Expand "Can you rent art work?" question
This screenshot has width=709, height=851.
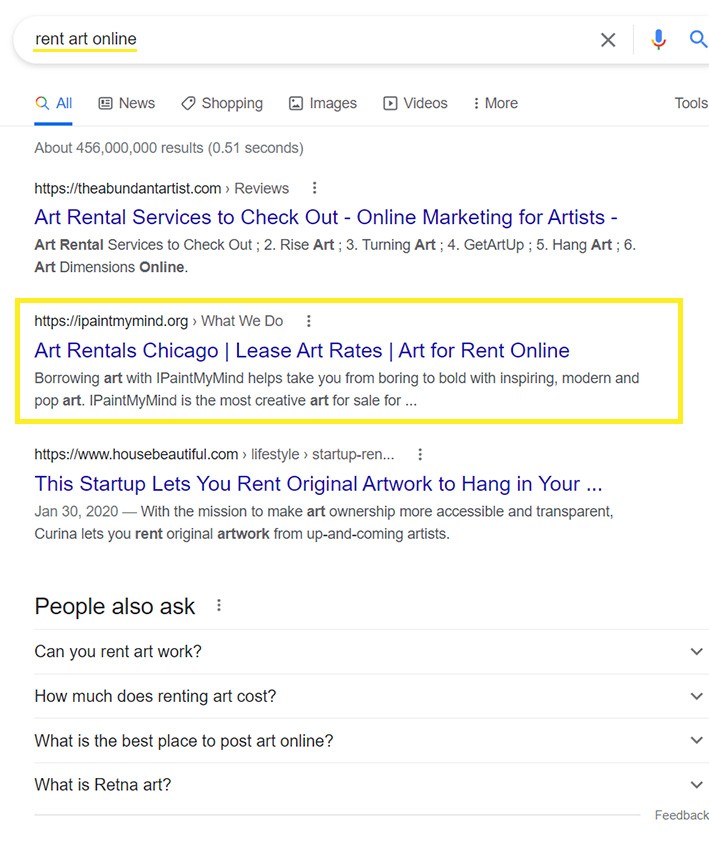click(x=696, y=652)
